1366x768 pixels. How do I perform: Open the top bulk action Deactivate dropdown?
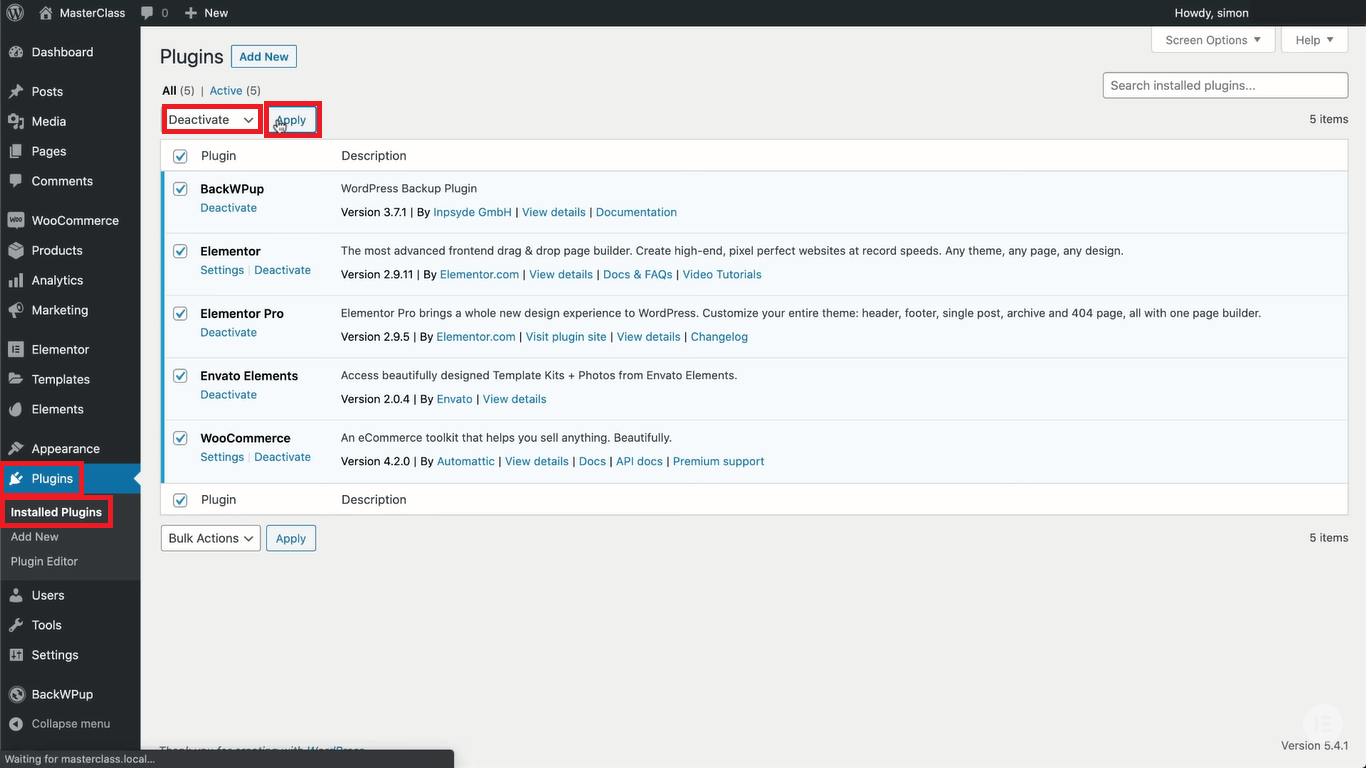tap(211, 120)
